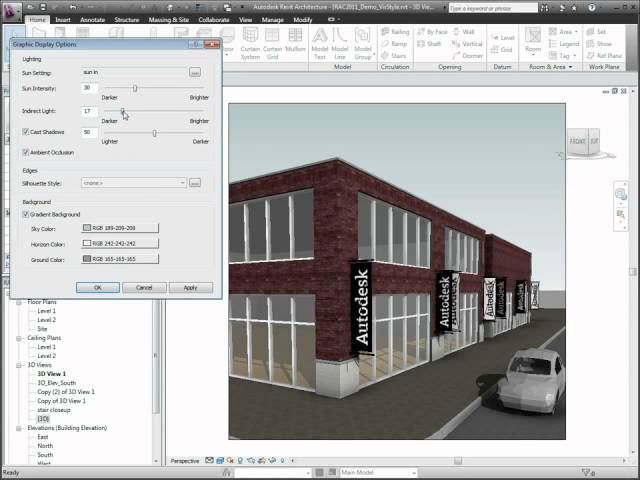Click the Apply button
The width and height of the screenshot is (640, 480).
(x=191, y=287)
